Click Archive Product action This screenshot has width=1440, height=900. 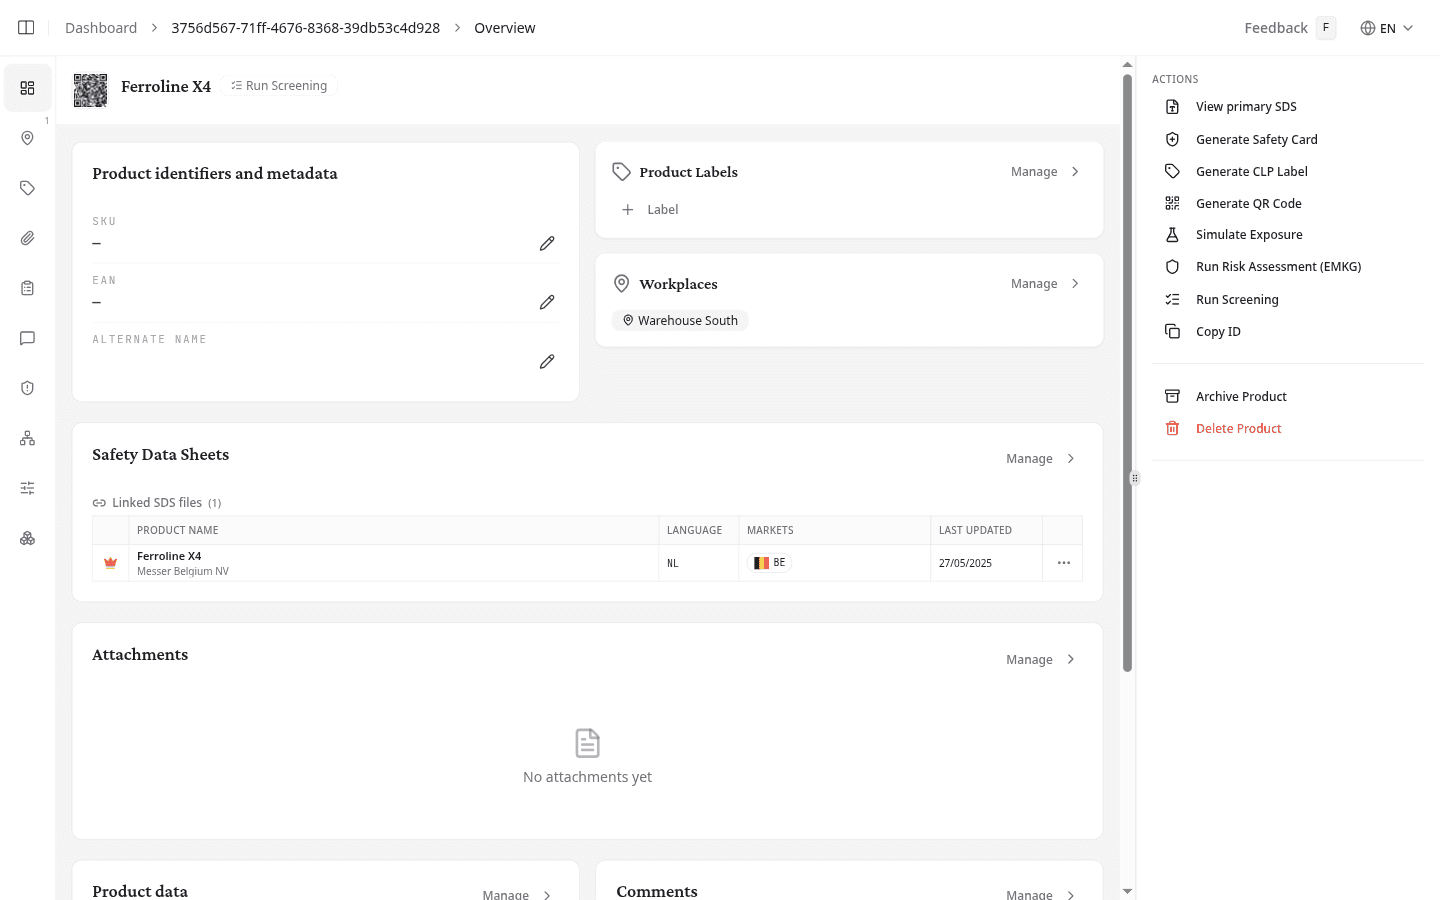(1241, 397)
